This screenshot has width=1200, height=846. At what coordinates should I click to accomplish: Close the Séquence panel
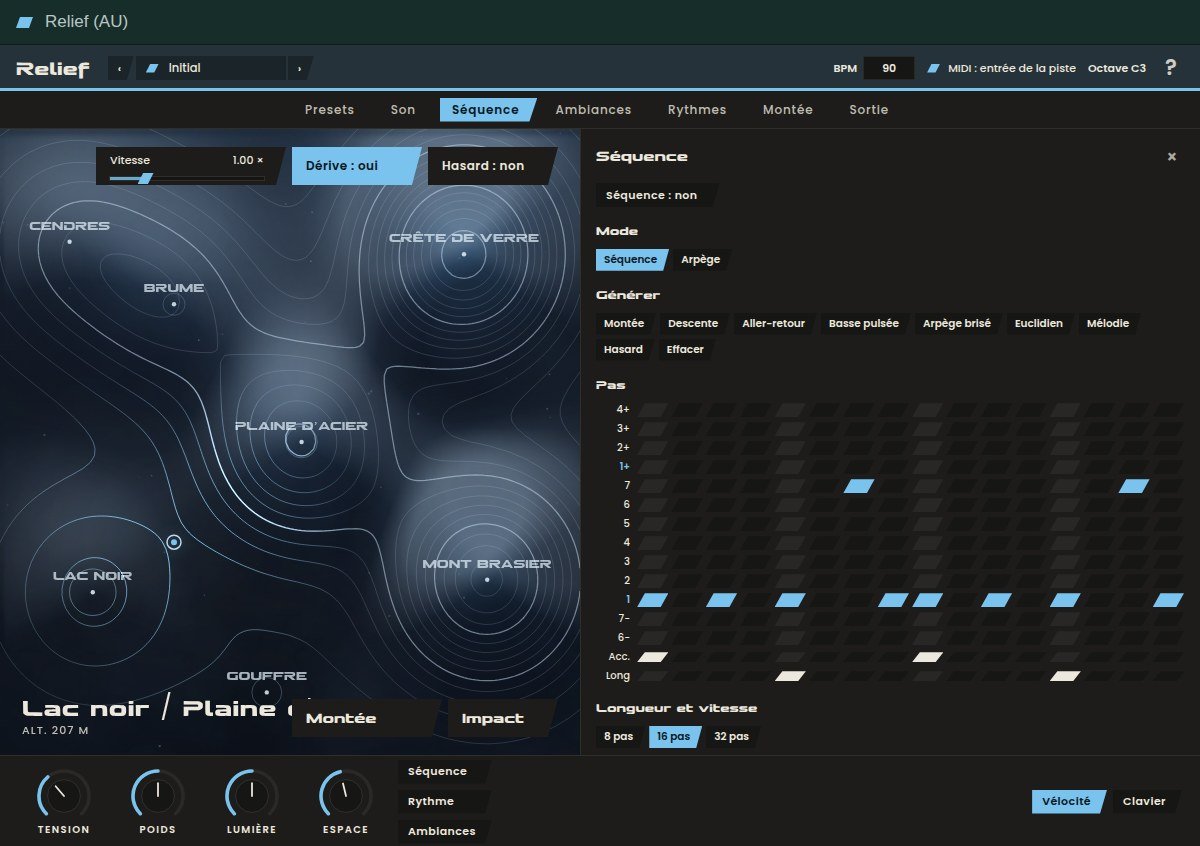click(x=1172, y=157)
